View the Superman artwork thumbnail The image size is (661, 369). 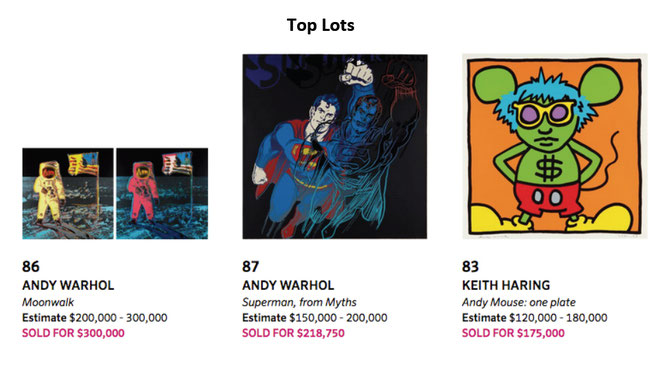(x=335, y=146)
